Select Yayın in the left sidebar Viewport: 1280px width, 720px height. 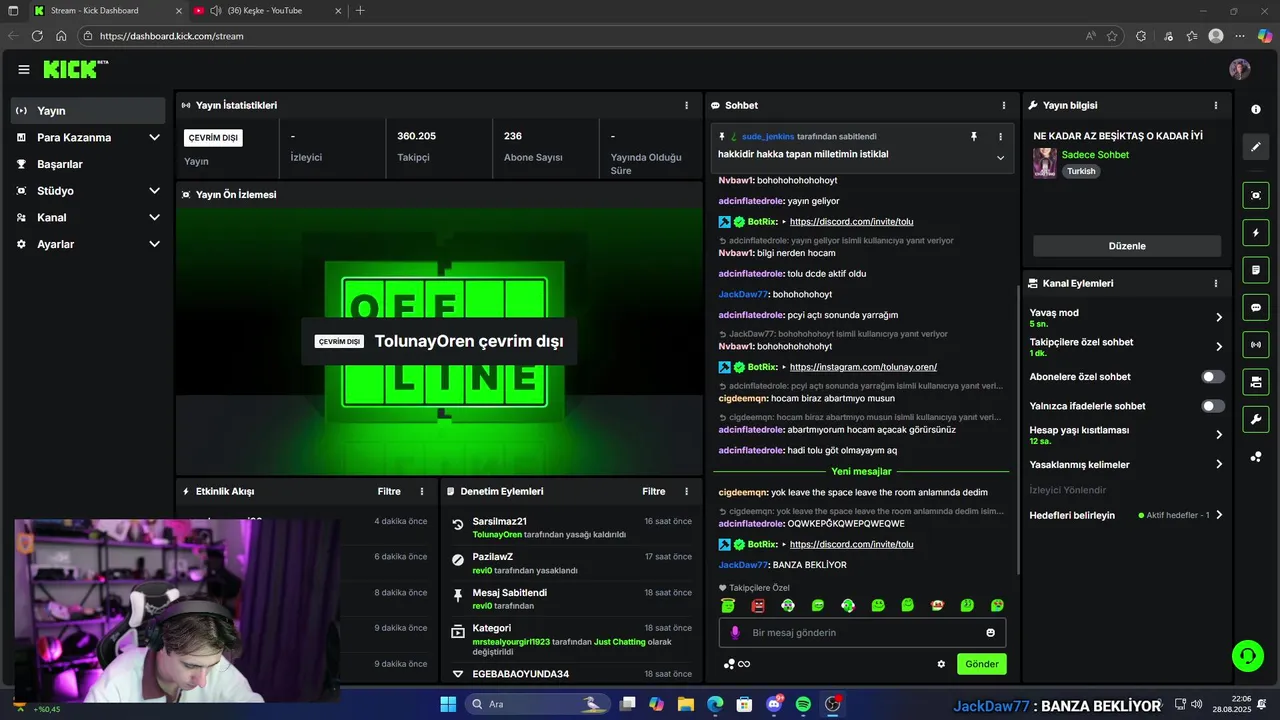tap(88, 110)
